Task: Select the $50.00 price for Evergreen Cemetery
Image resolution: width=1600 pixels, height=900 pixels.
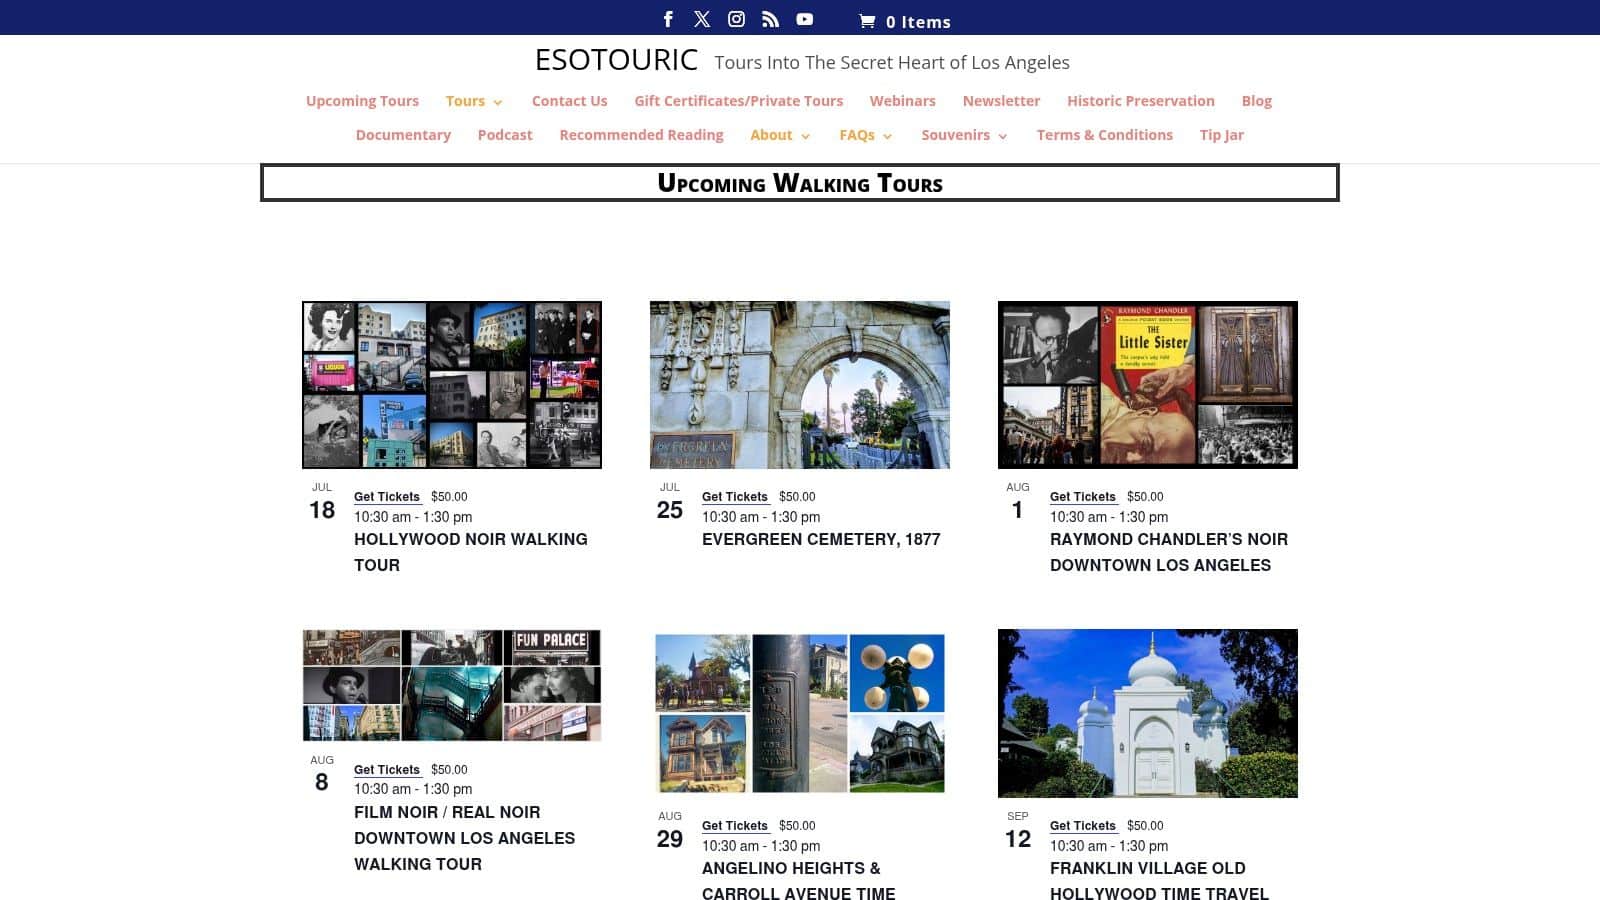Action: (x=797, y=497)
